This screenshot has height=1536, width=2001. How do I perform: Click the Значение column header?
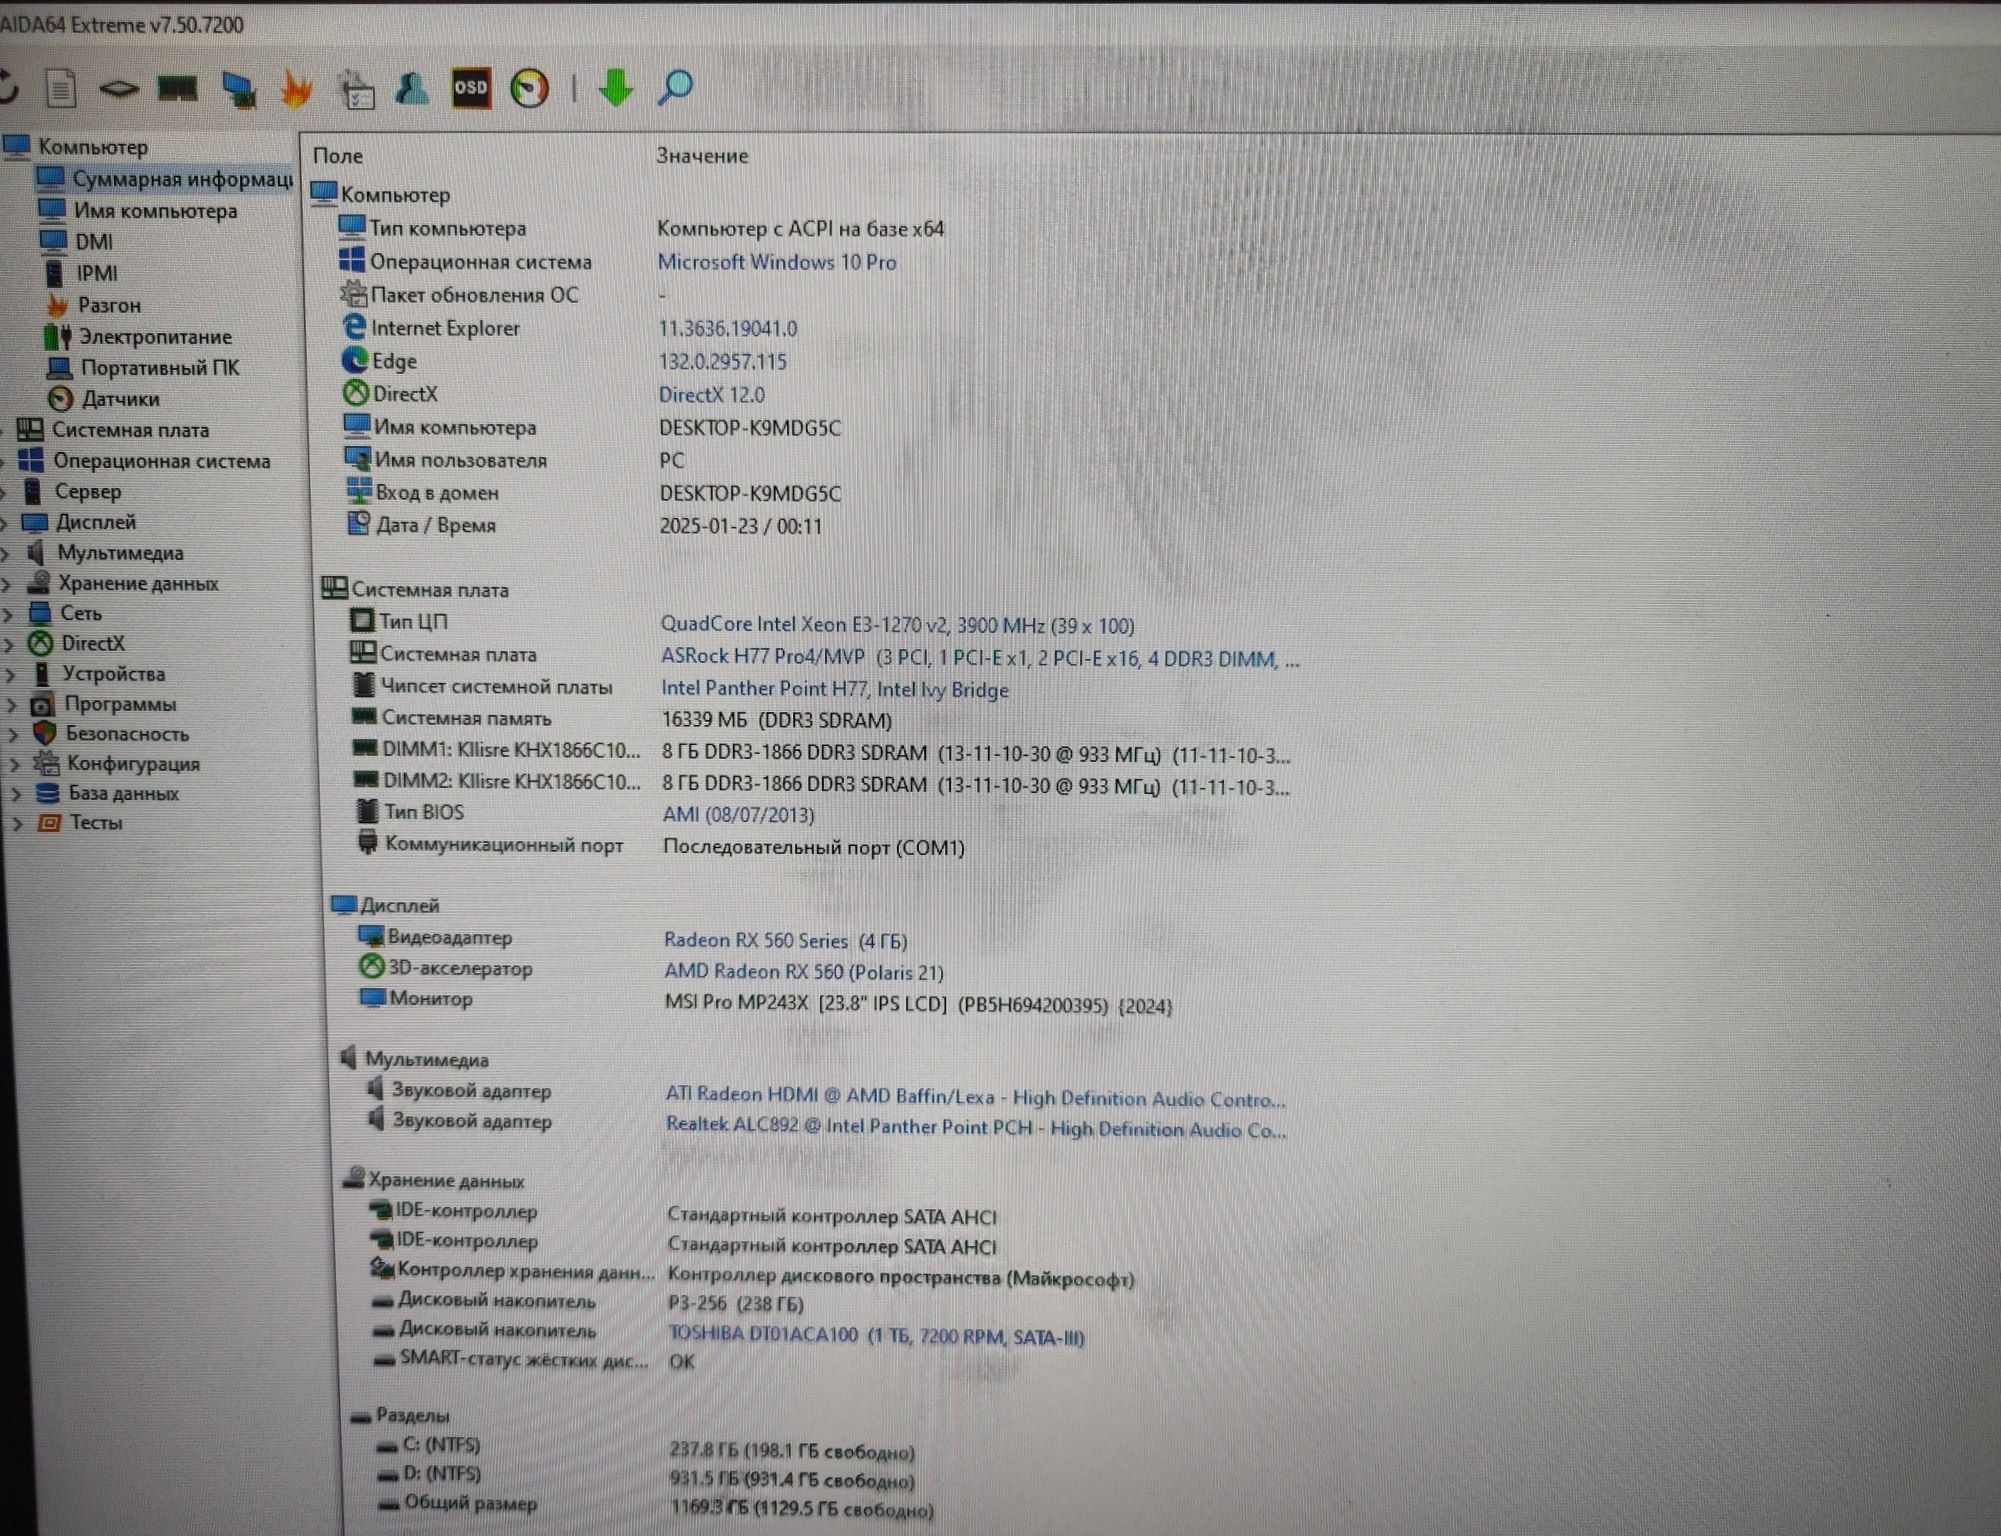[x=702, y=156]
